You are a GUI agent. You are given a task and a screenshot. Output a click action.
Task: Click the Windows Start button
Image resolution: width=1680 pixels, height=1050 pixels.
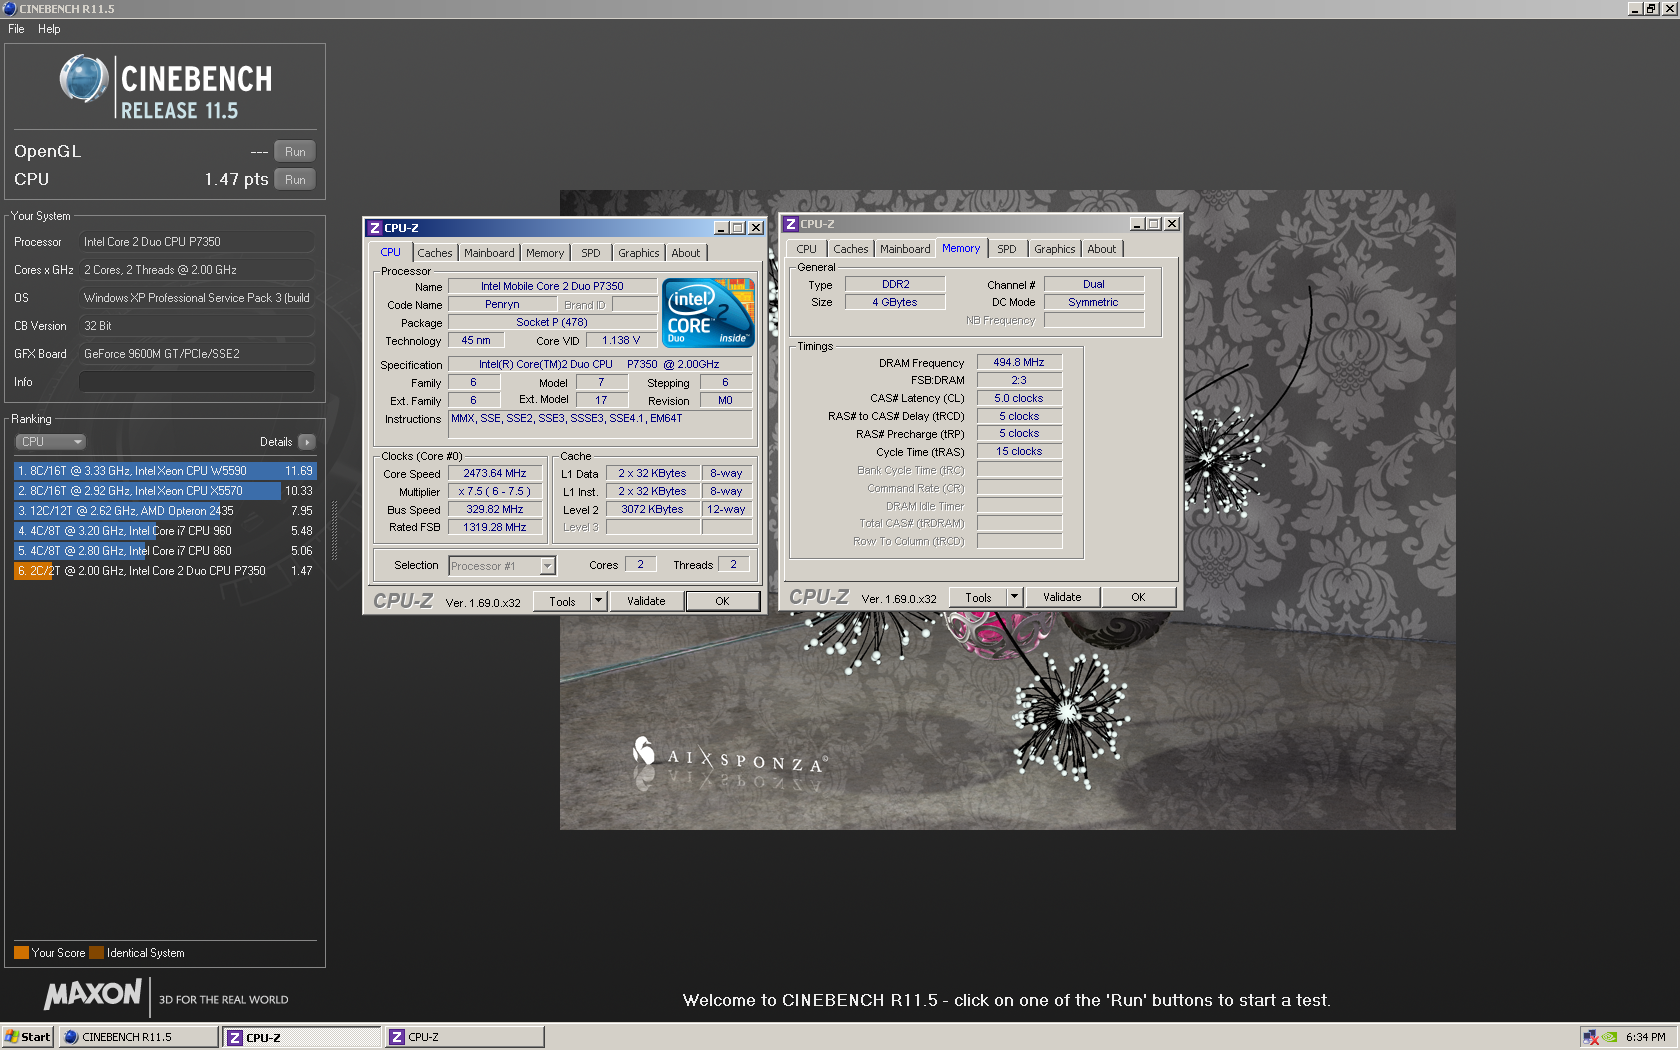[x=28, y=1037]
